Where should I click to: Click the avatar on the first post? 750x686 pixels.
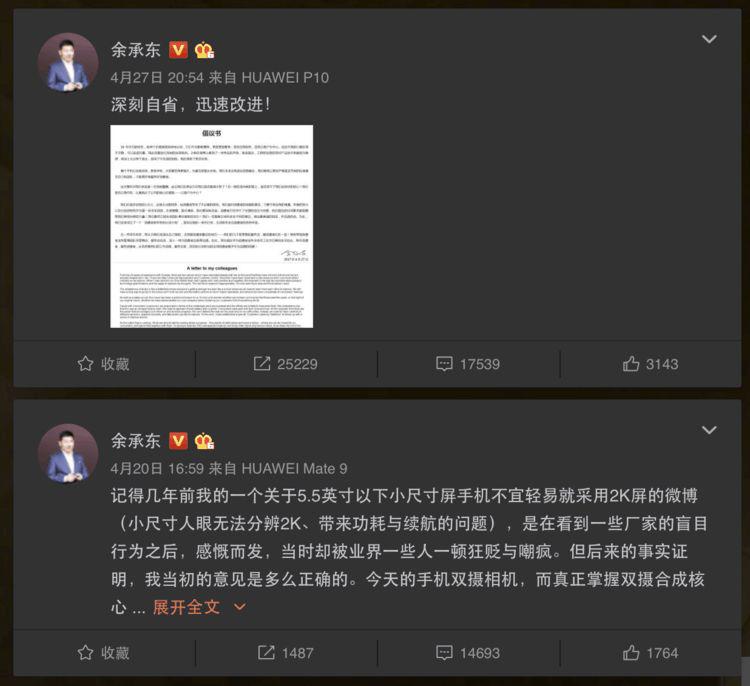click(68, 62)
